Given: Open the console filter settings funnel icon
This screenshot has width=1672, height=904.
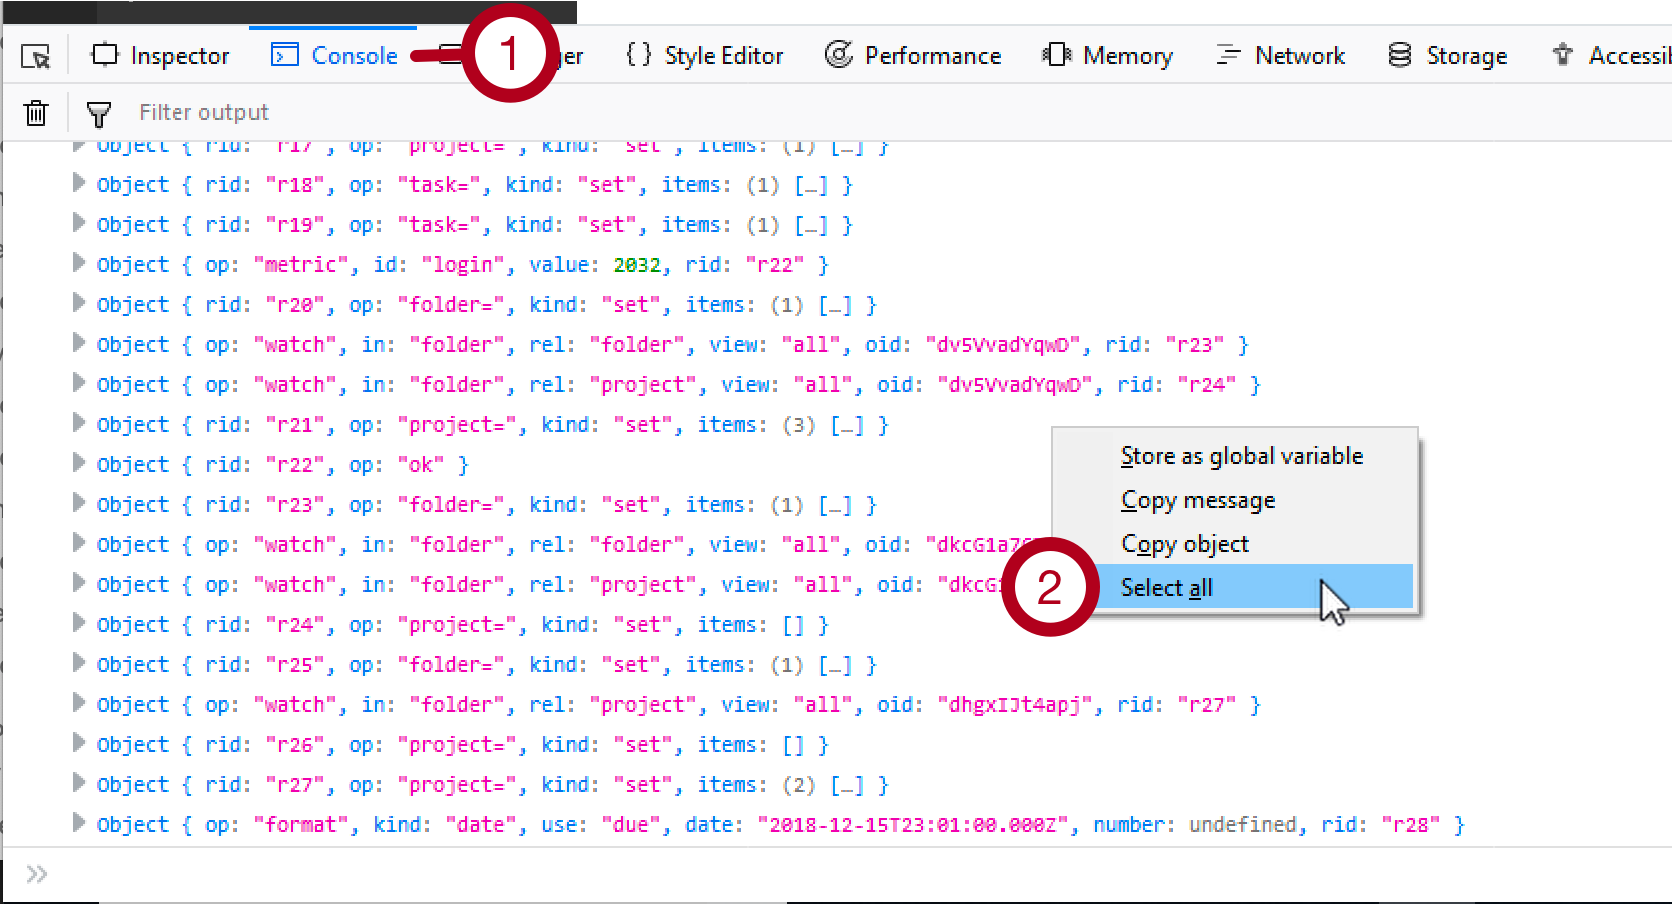Looking at the screenshot, I should tap(99, 112).
